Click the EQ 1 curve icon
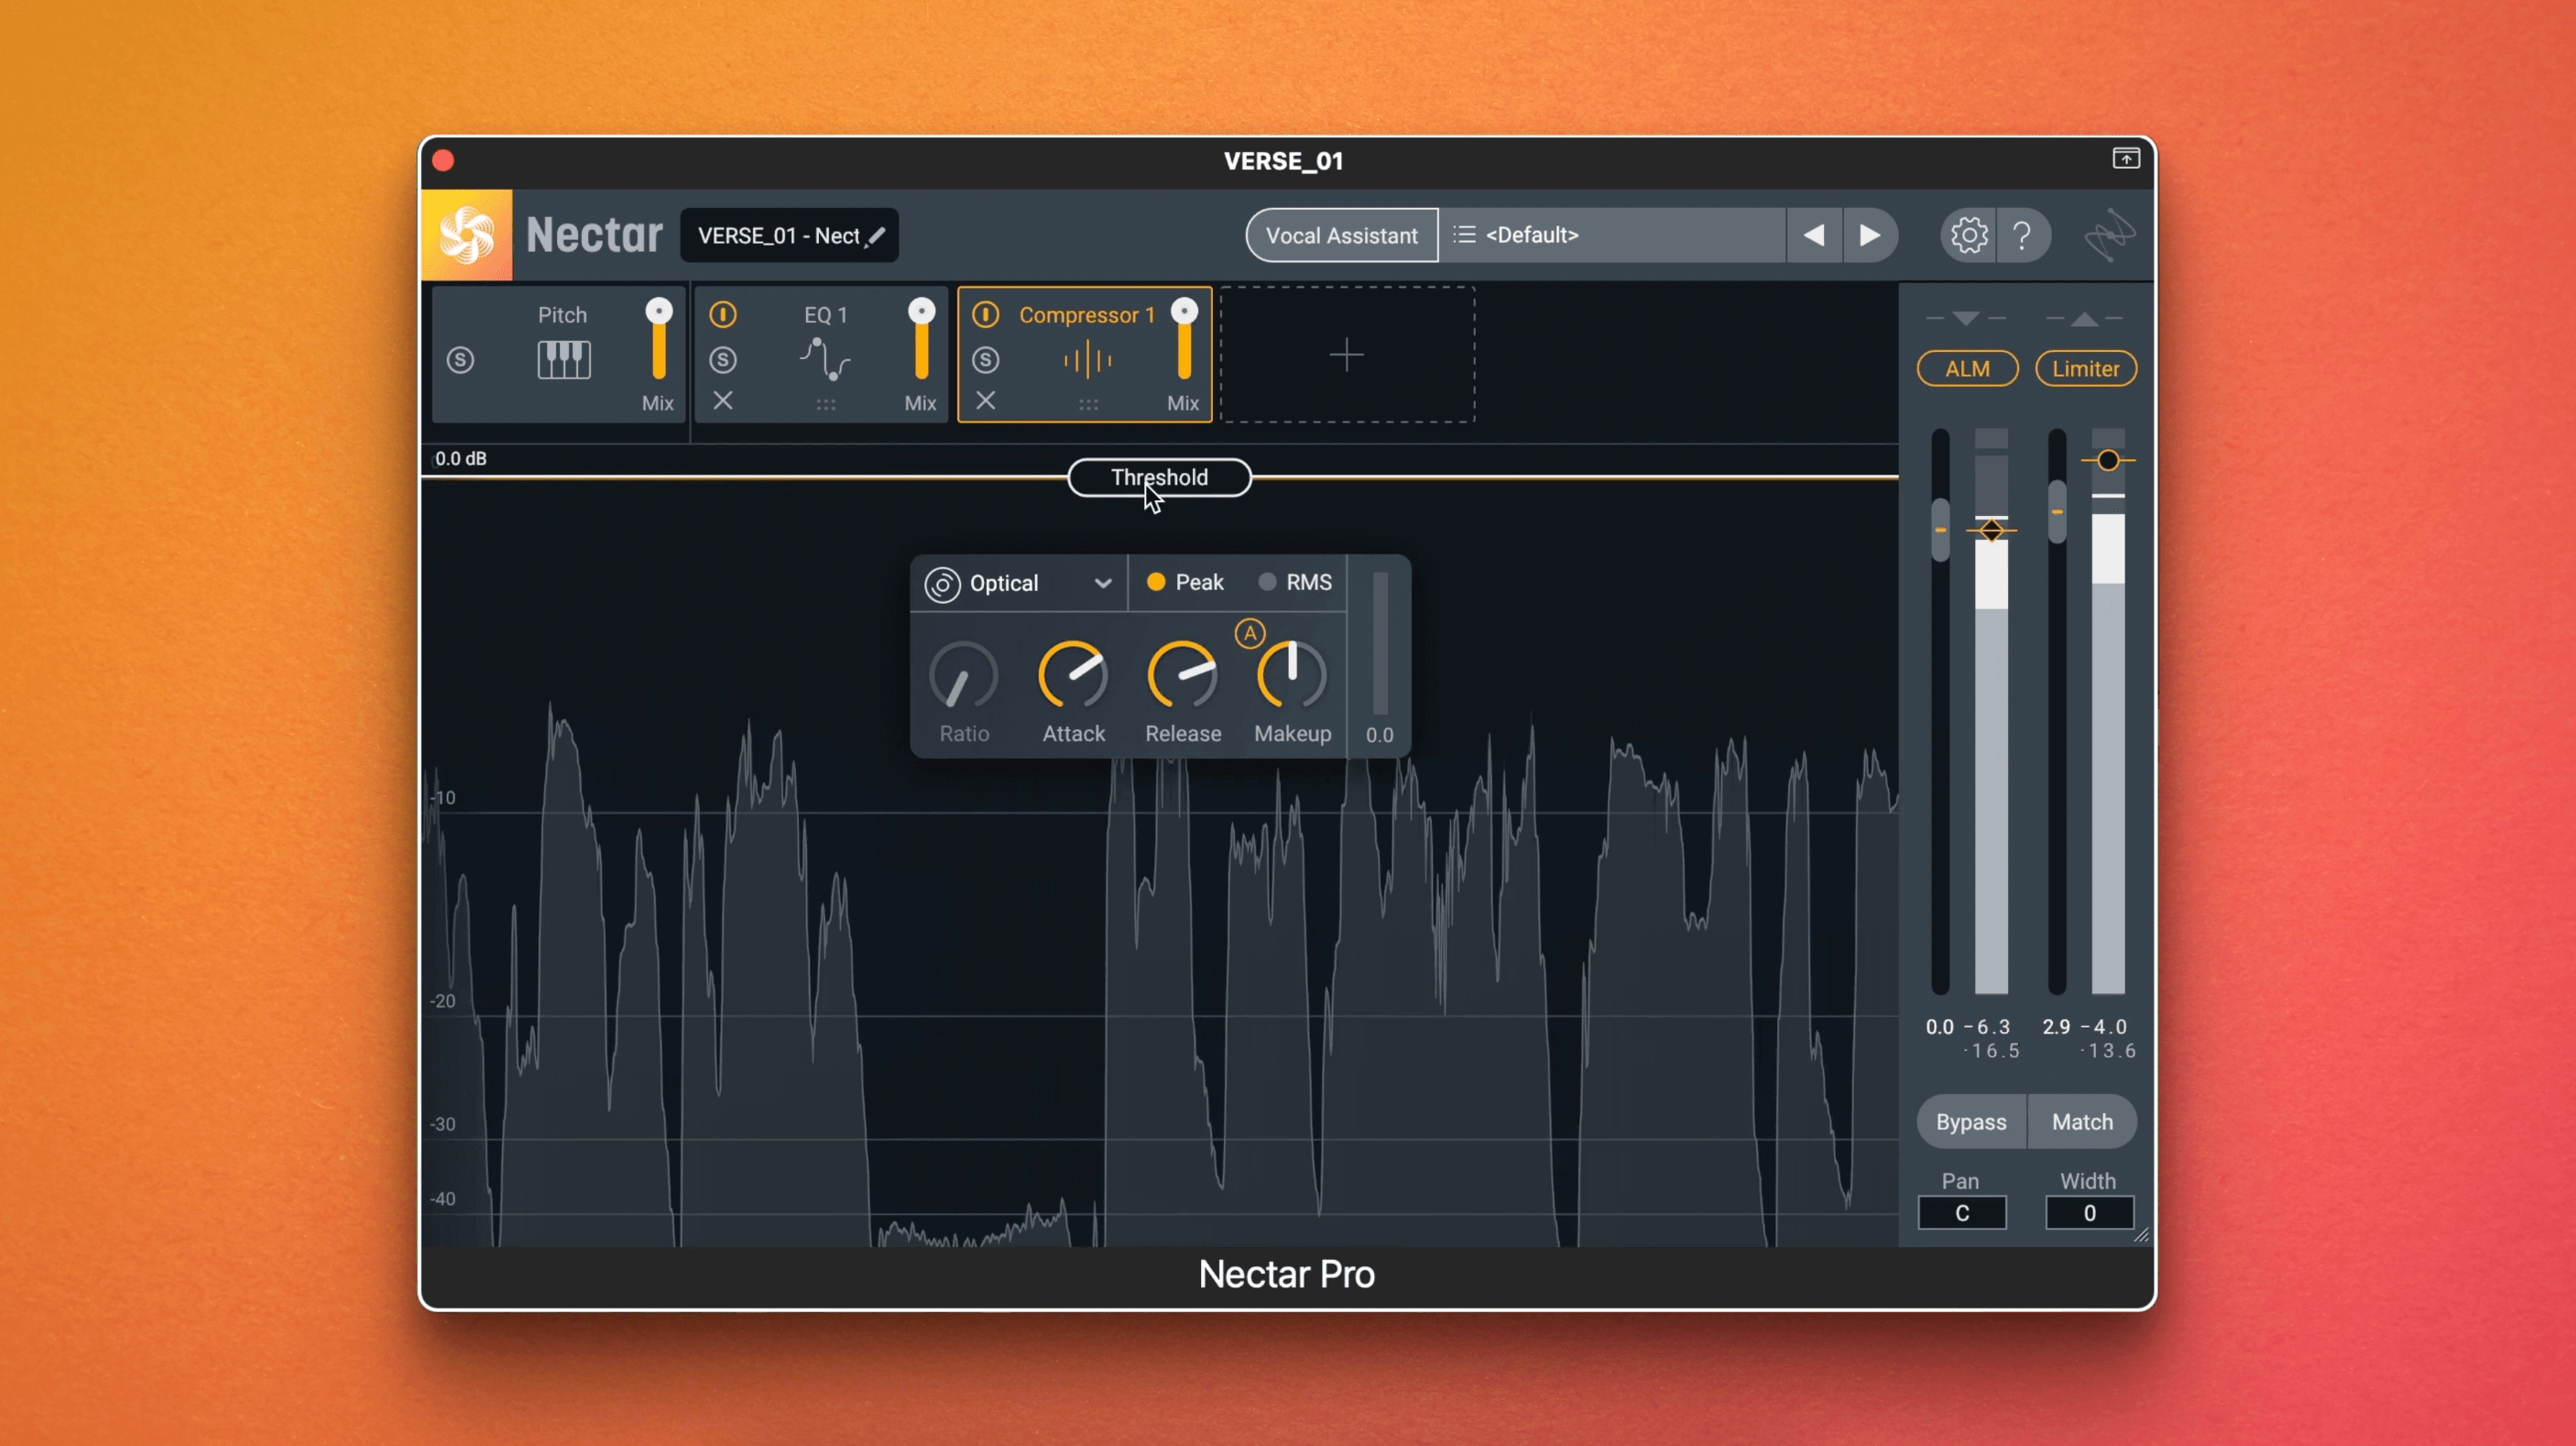The width and height of the screenshot is (2576, 1446). point(825,360)
